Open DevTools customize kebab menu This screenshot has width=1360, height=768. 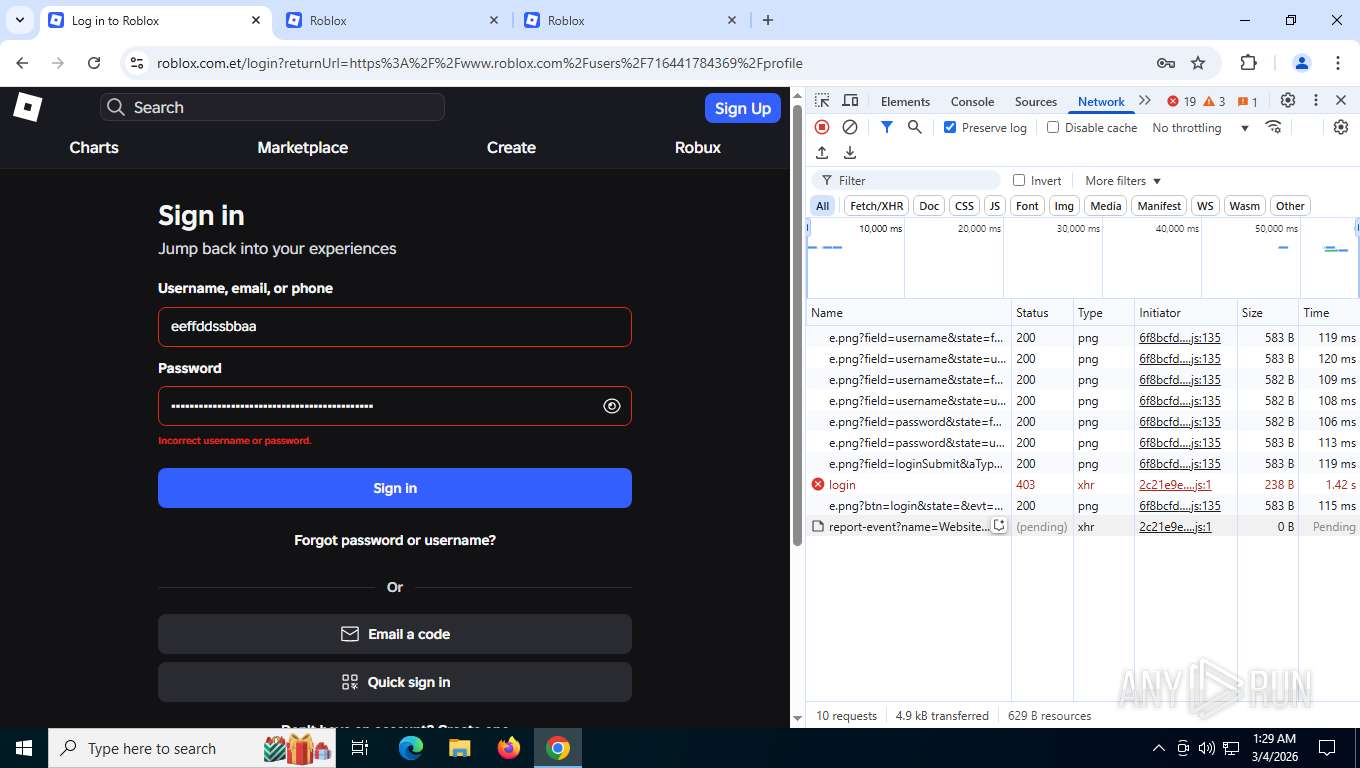(x=1316, y=101)
